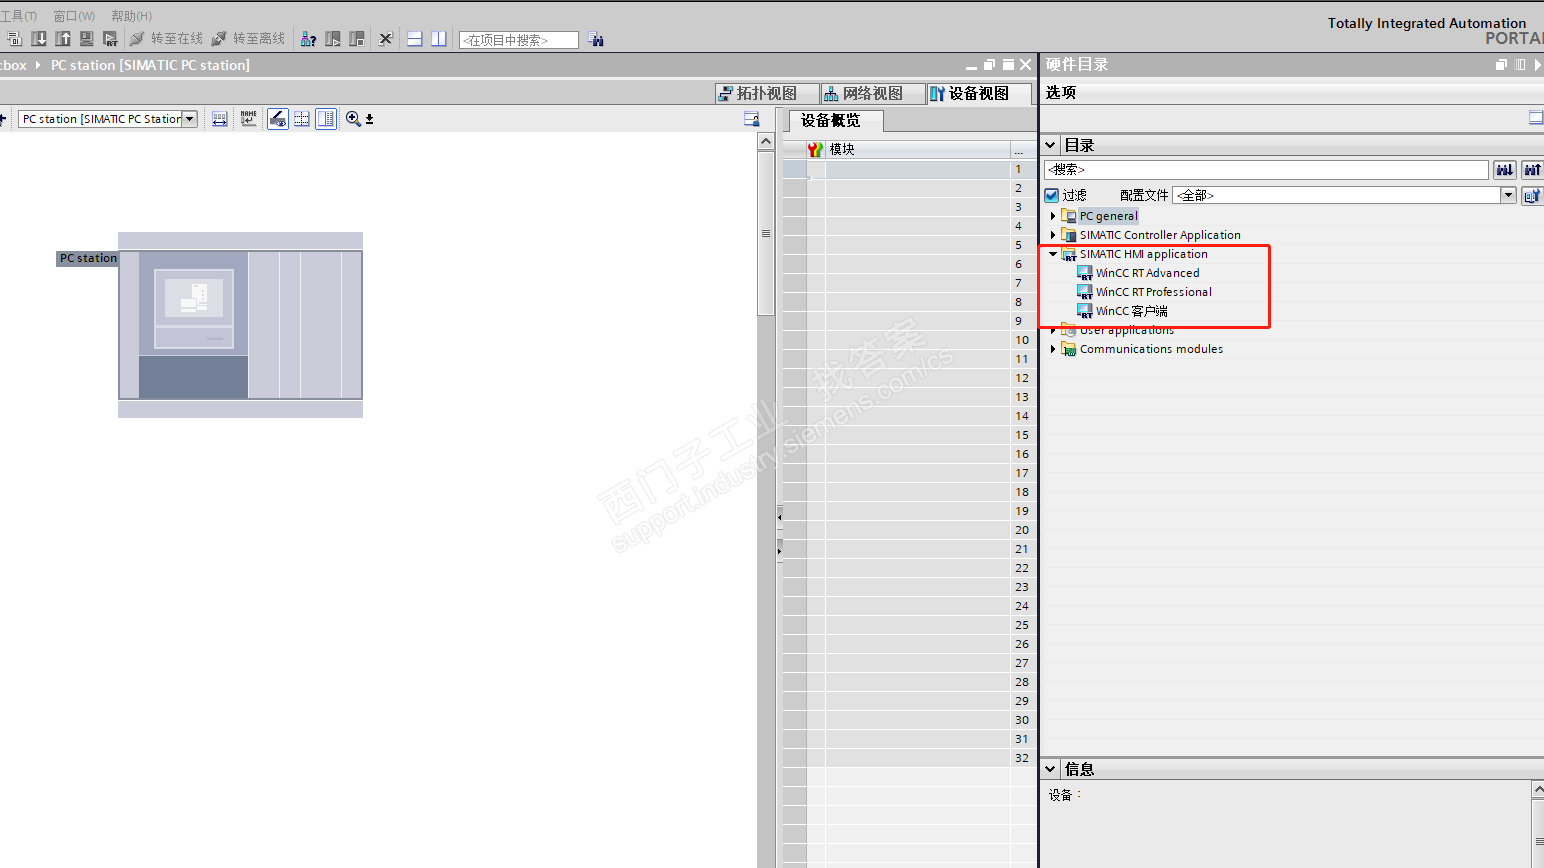The image size is (1544, 868).
Task: Expand the PC general folder
Action: (x=1053, y=216)
